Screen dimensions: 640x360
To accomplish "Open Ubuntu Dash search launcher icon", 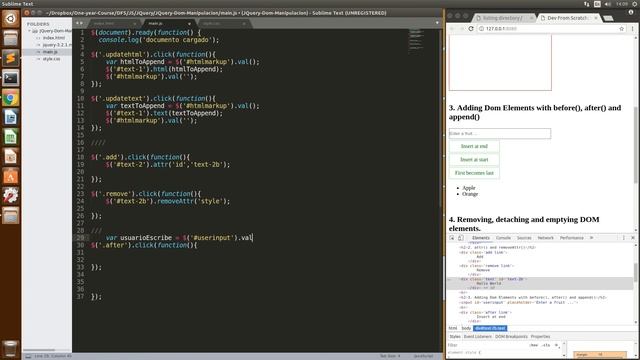I will tap(11, 19).
